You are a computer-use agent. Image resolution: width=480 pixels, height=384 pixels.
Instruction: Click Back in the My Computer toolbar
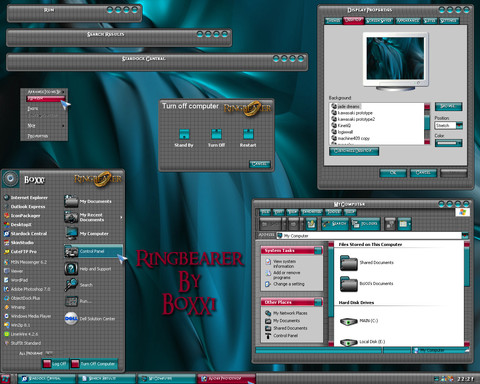click(x=269, y=224)
